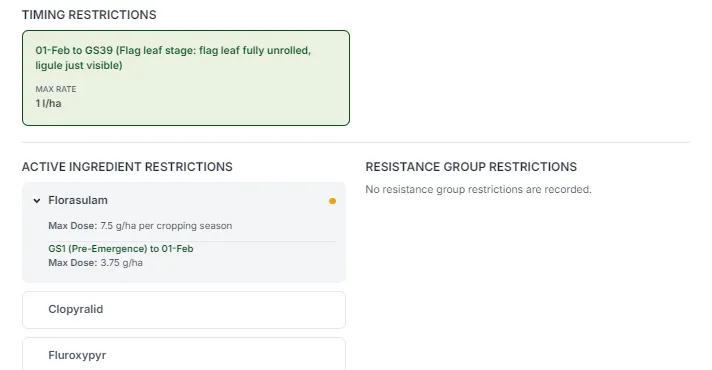Click the Max Dose 3.75 g/ha line

pos(95,263)
